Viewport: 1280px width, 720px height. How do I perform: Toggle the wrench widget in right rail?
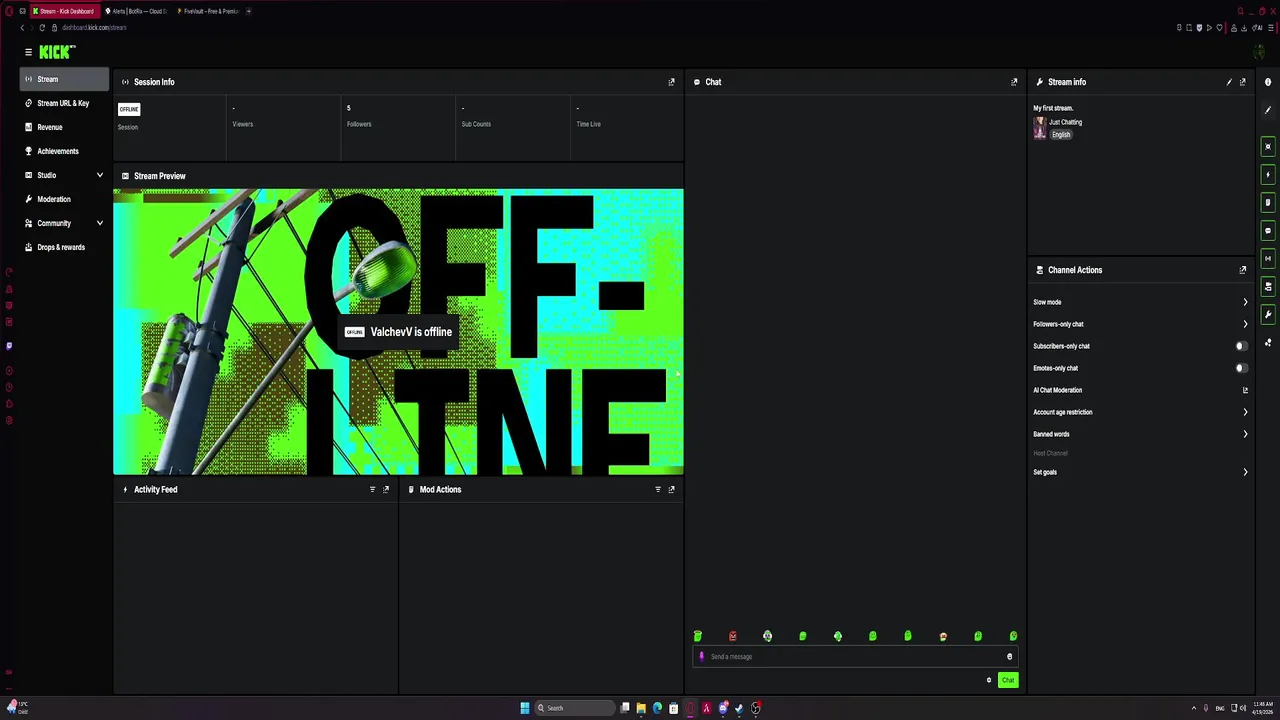click(x=1268, y=315)
